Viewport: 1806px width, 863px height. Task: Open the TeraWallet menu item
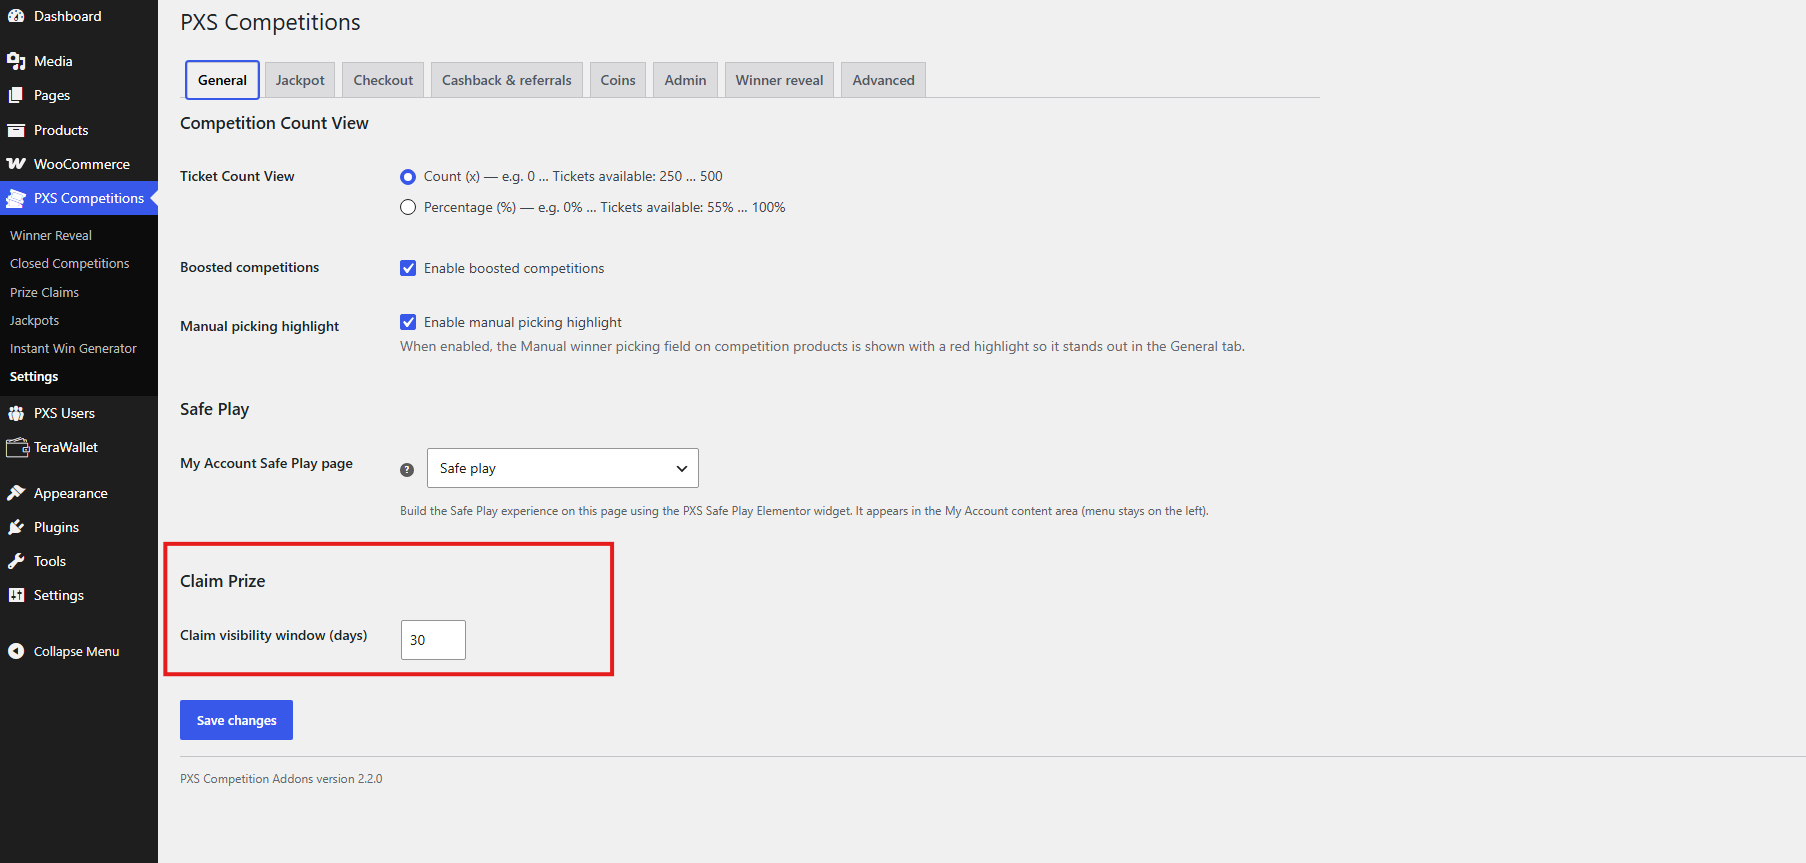[x=79, y=447]
